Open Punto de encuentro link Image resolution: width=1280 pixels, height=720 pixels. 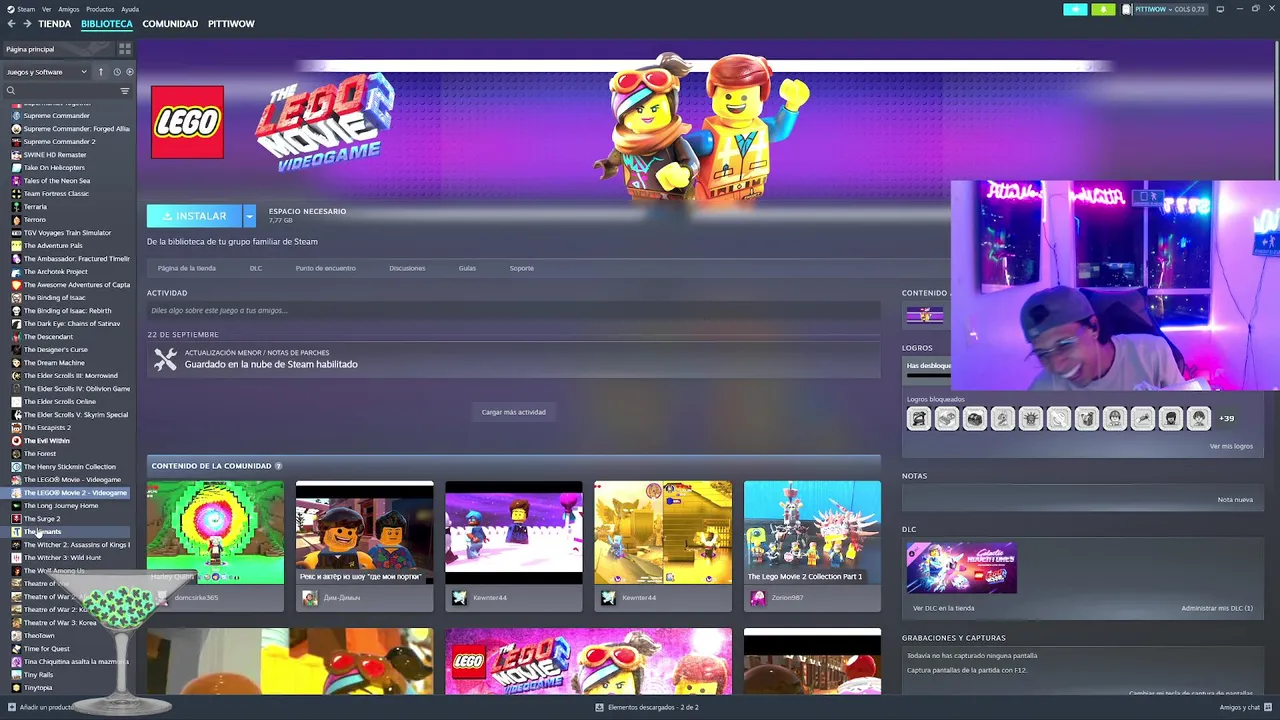click(325, 268)
